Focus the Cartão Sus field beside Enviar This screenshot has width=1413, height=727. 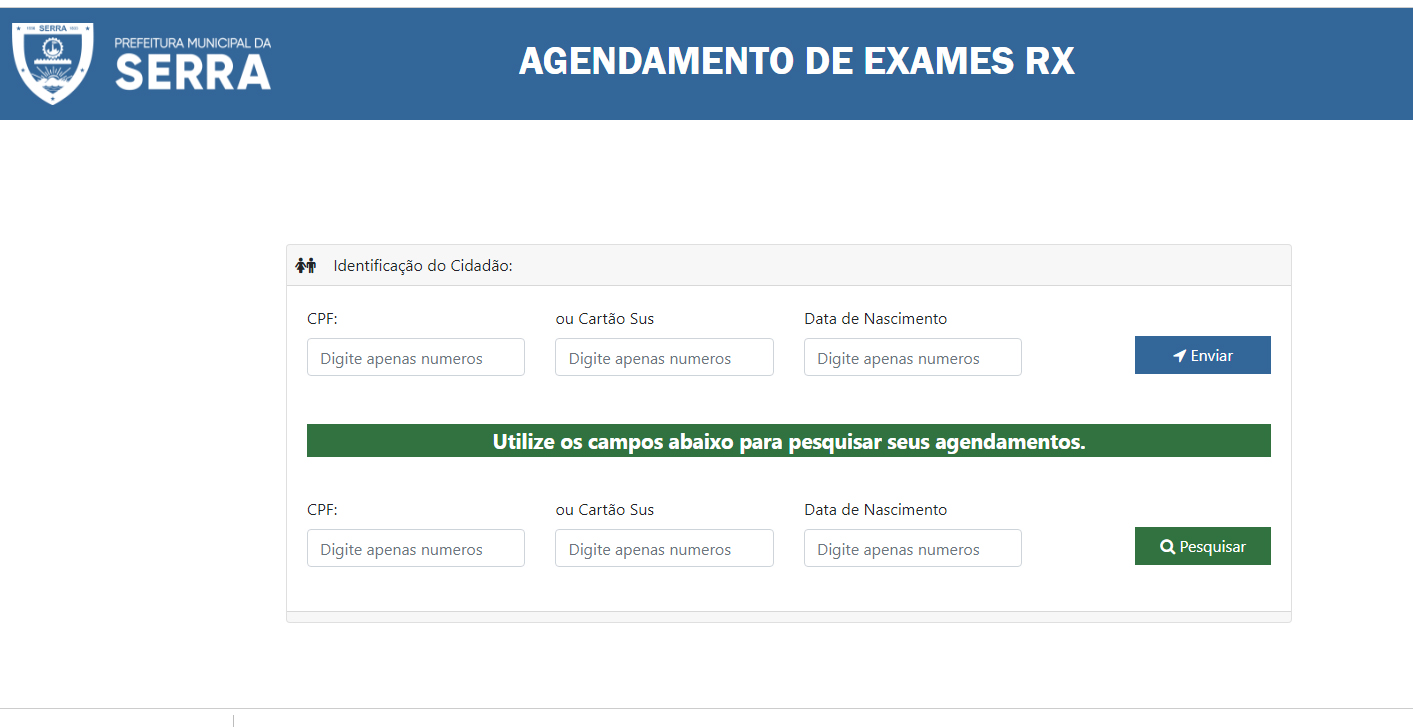click(x=664, y=357)
